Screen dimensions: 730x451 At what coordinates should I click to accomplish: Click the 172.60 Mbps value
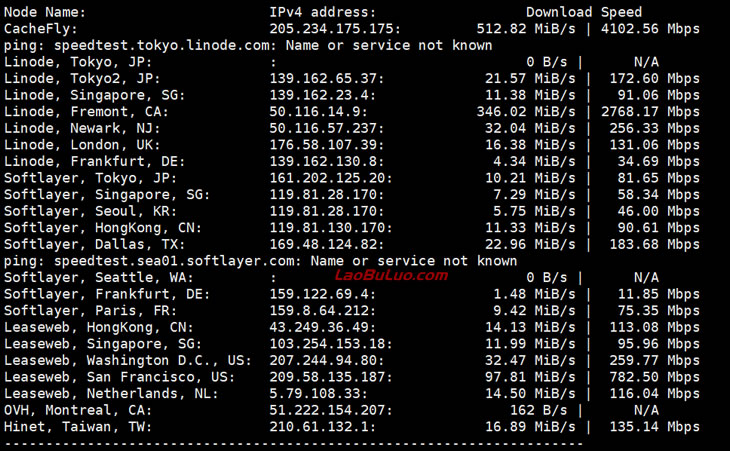pos(655,79)
